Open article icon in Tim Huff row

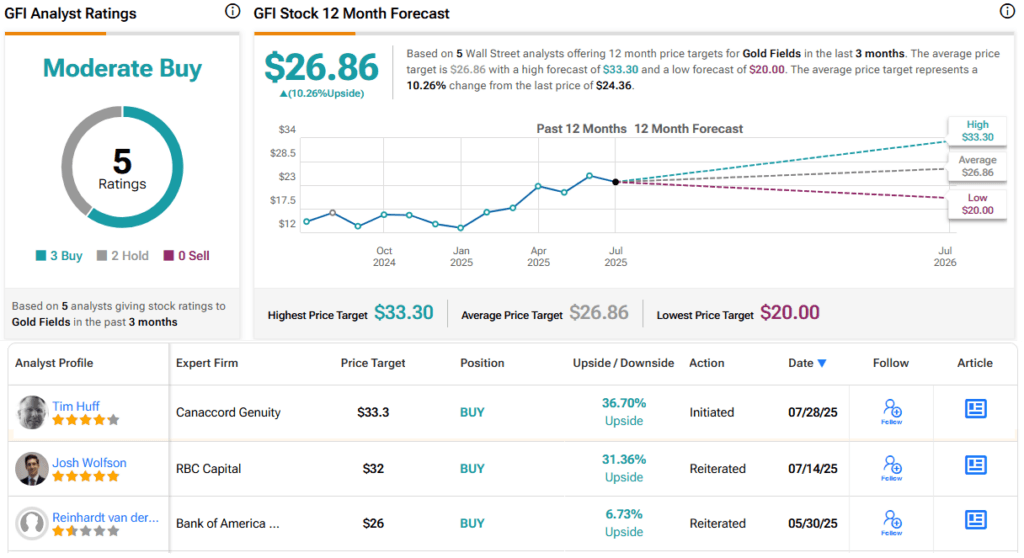(976, 409)
